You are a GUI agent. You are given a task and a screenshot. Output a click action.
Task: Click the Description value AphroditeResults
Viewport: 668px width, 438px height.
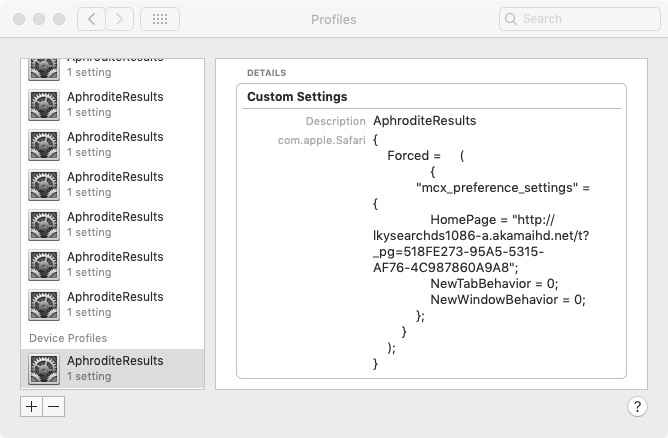pyautogui.click(x=424, y=121)
